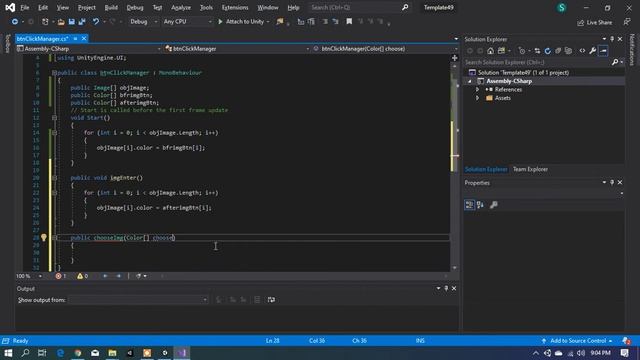Expand the References node
640x360 pixels.
click(477, 89)
